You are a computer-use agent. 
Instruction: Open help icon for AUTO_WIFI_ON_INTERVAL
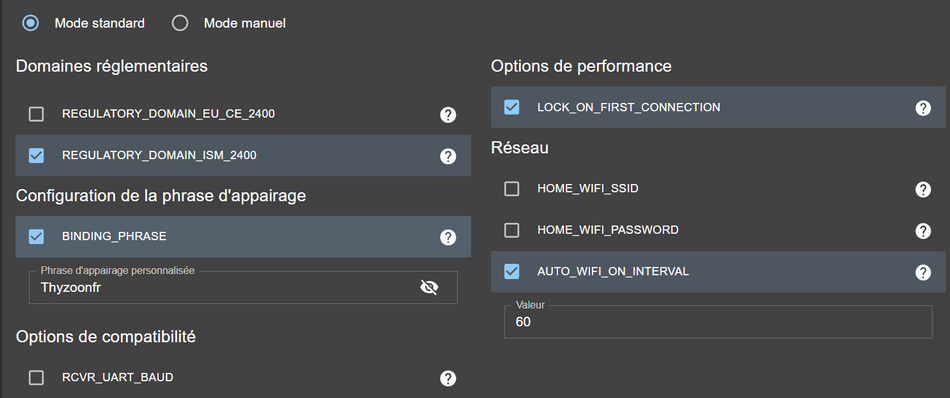click(x=923, y=273)
